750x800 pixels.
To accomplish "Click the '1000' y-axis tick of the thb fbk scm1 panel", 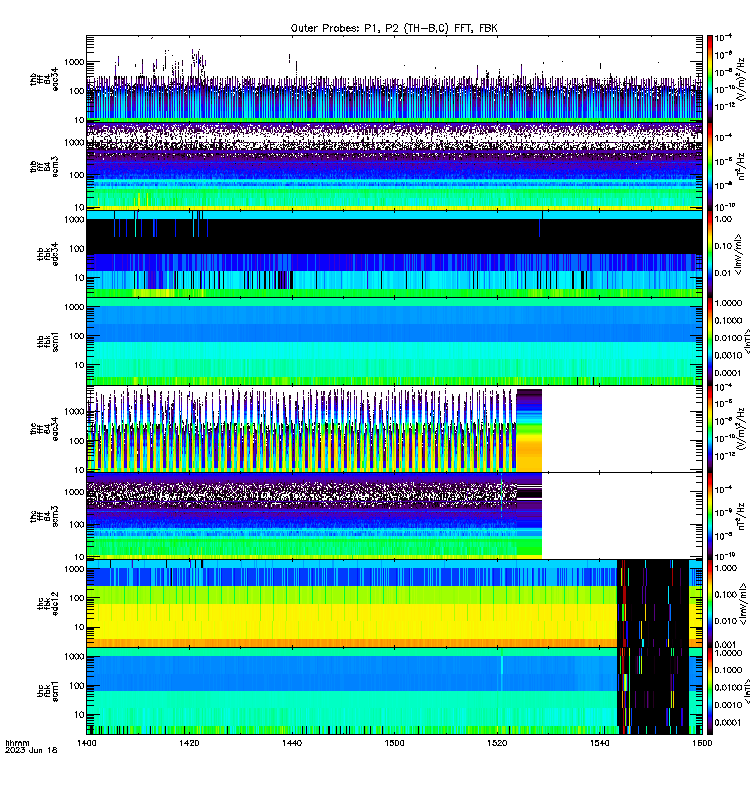I will 74,307.
